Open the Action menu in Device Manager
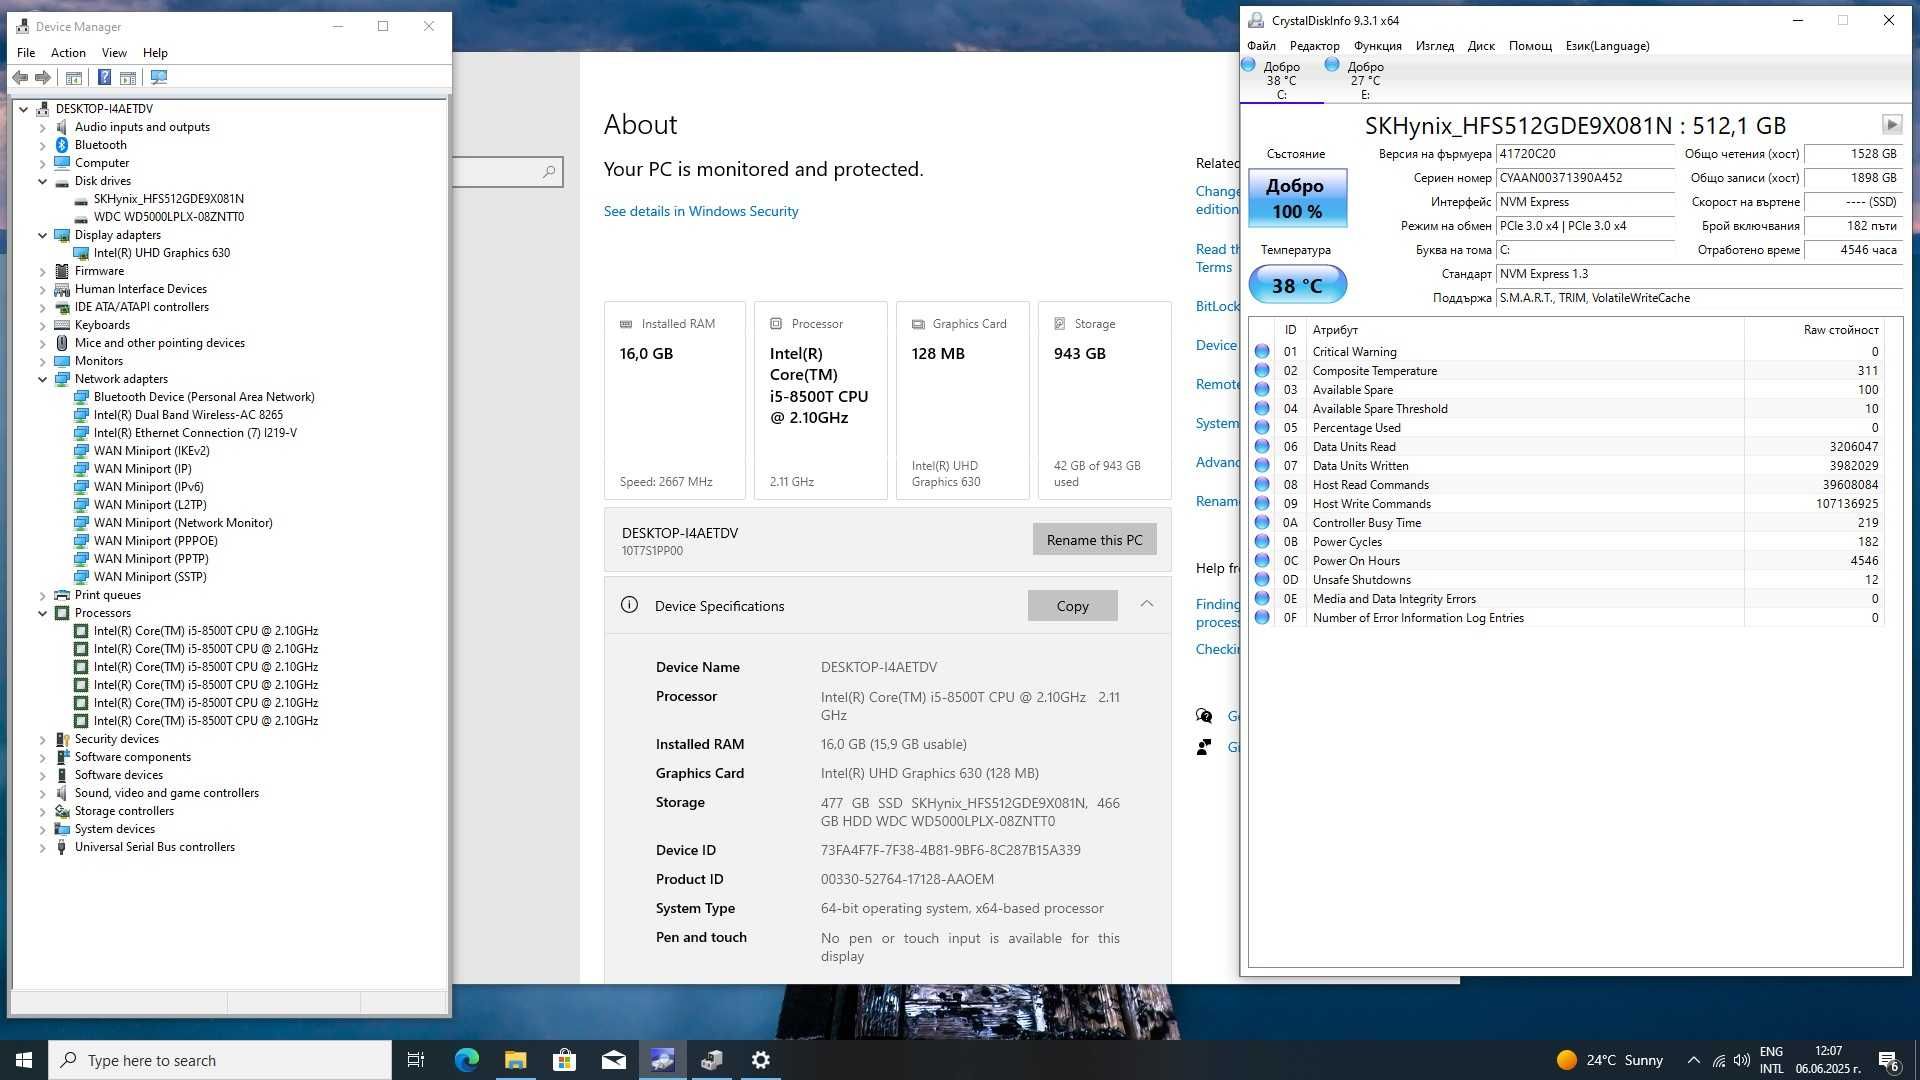Image resolution: width=1920 pixels, height=1080 pixels. pyautogui.click(x=68, y=53)
